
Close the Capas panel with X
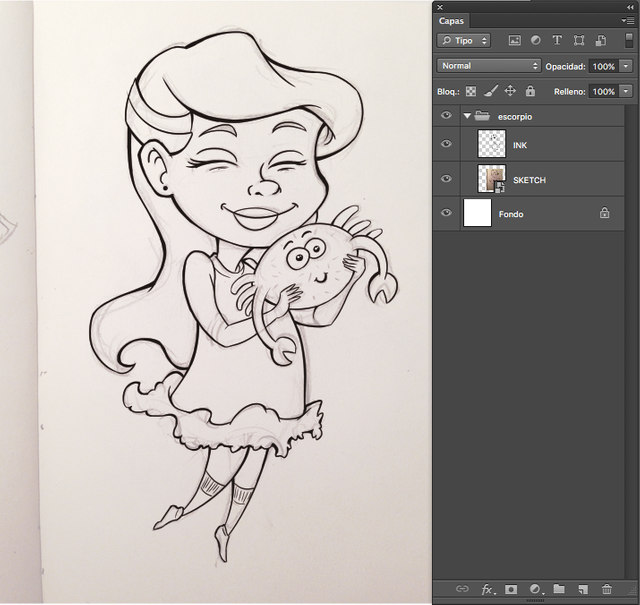(x=440, y=7)
